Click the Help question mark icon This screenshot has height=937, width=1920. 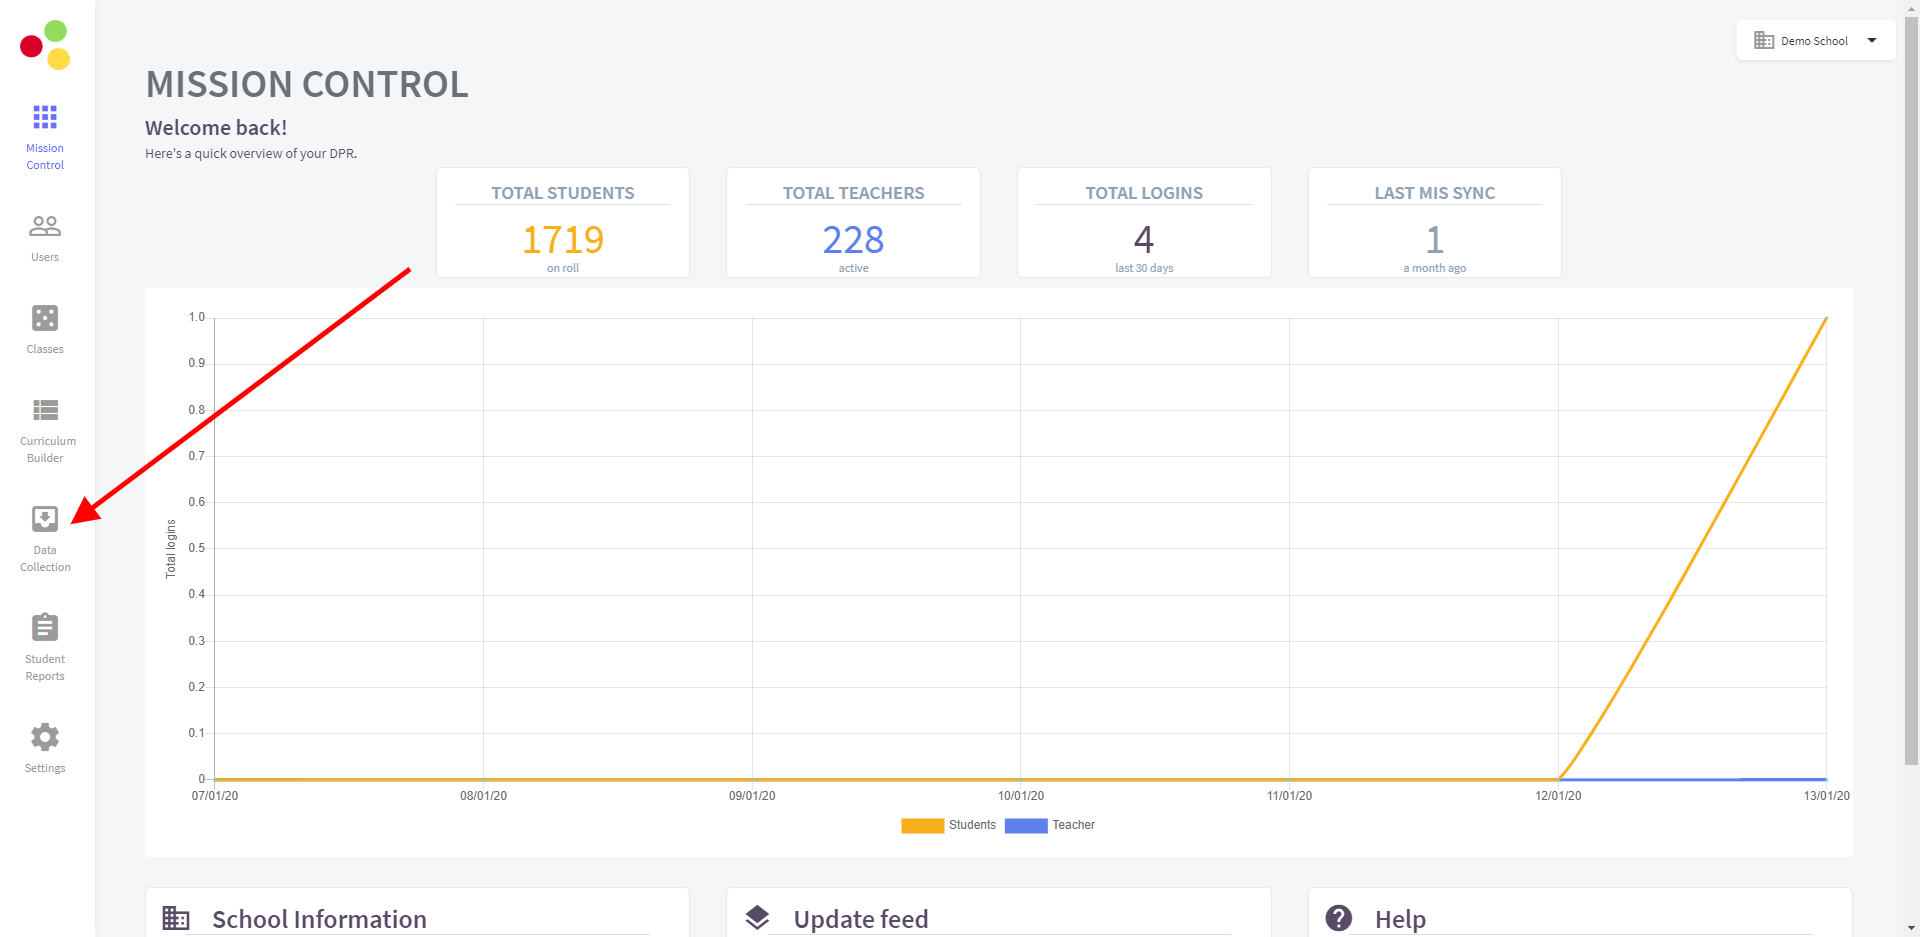pyautogui.click(x=1338, y=918)
